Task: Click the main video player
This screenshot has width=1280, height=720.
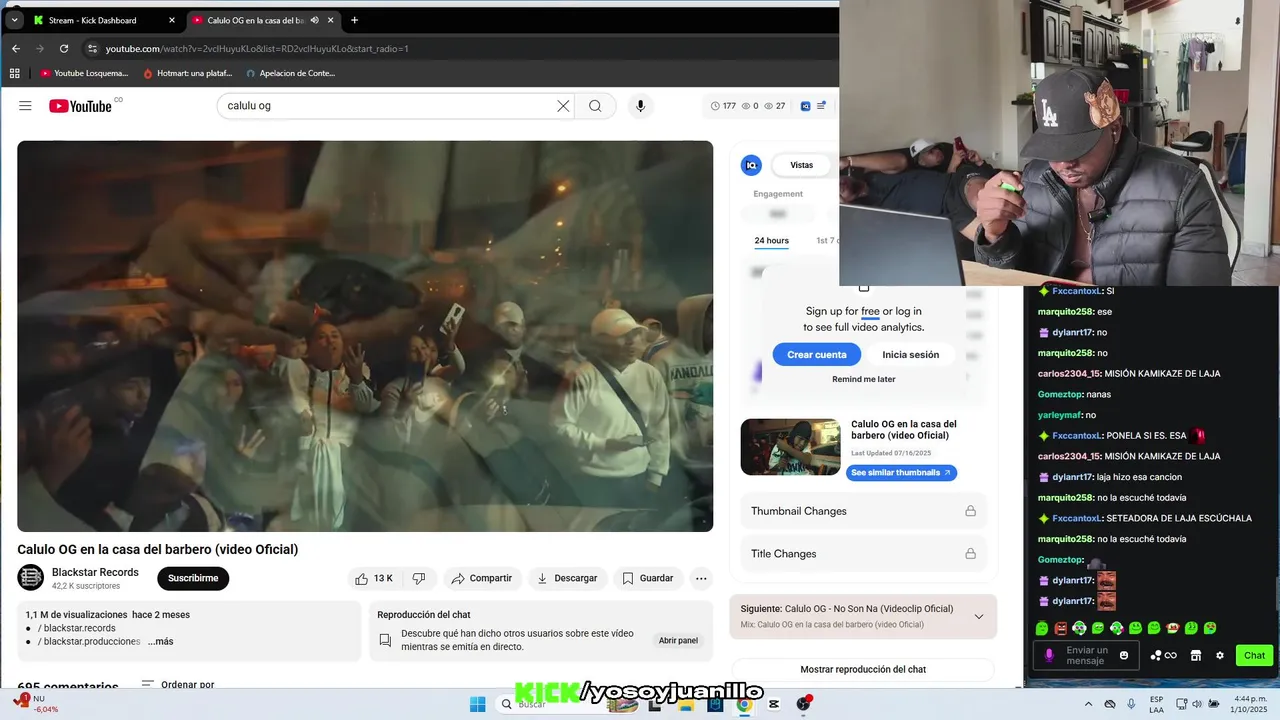Action: coord(365,336)
